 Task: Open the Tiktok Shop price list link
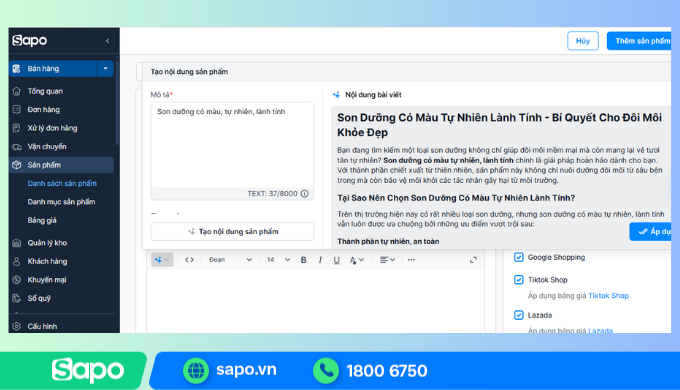pos(608,296)
